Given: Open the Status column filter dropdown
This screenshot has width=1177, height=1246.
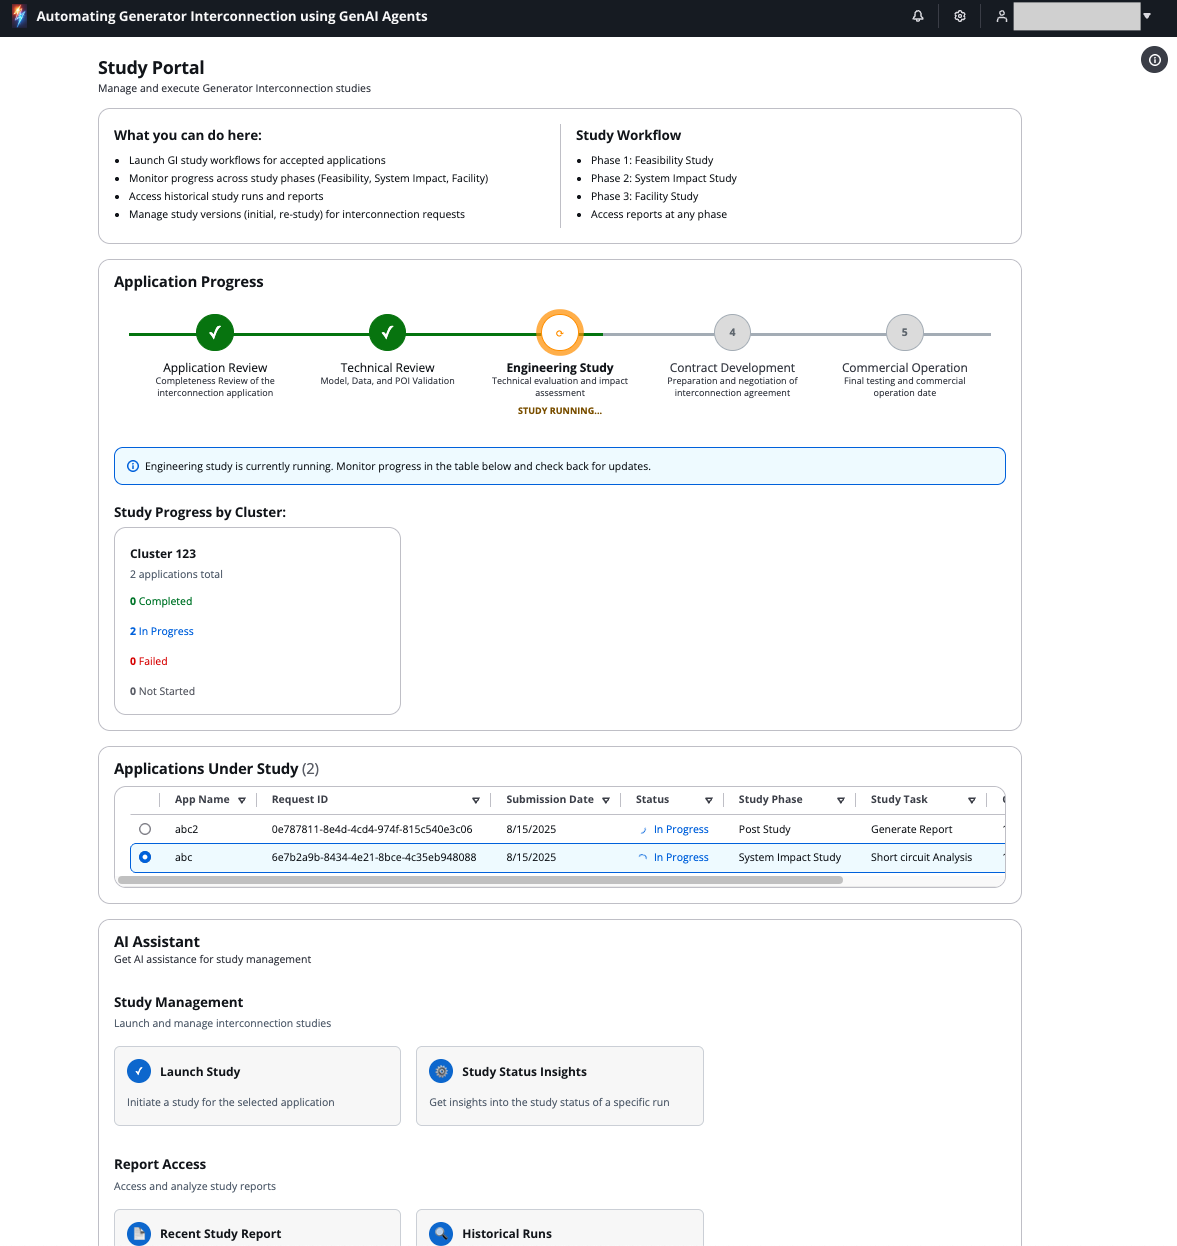Looking at the screenshot, I should (x=708, y=800).
